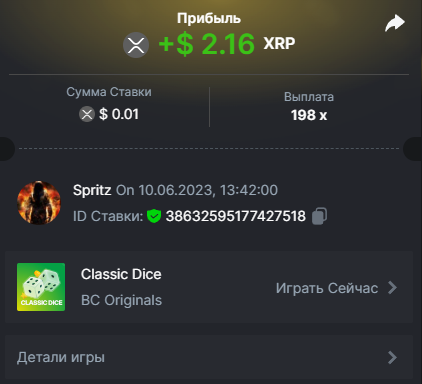Click the large XRP coin icon
Viewport: 422px width, 384px height.
coord(136,45)
